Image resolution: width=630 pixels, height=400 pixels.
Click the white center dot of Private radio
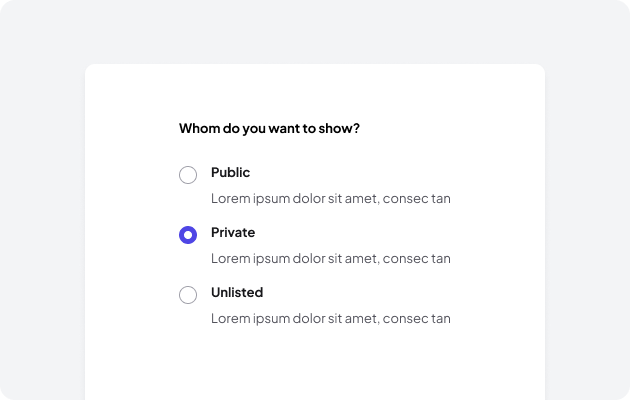click(x=188, y=235)
